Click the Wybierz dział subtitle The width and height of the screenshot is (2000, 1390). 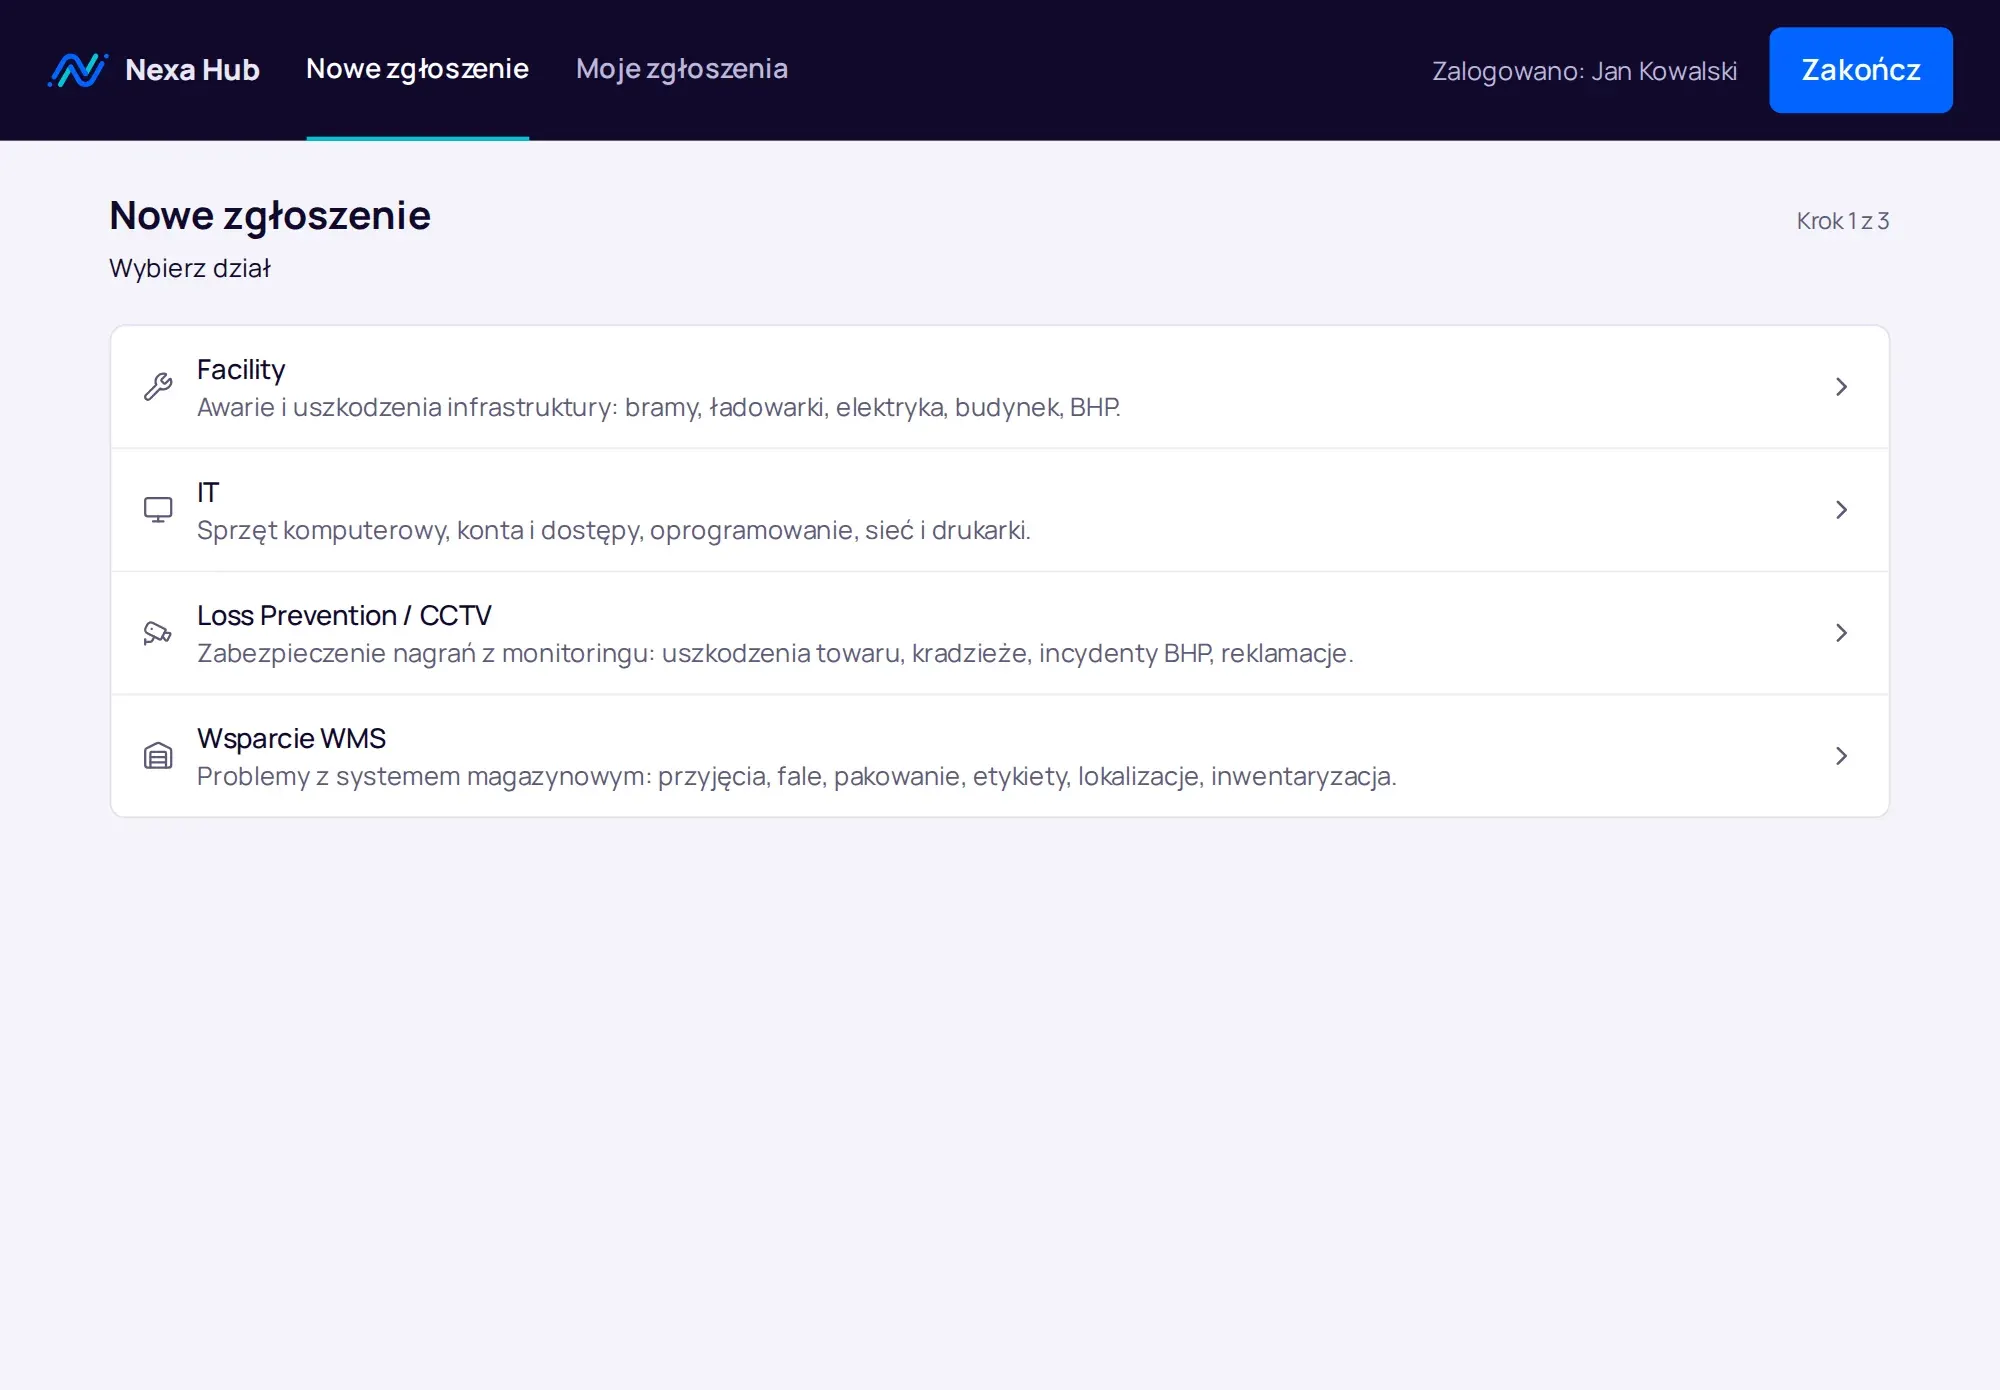click(190, 269)
